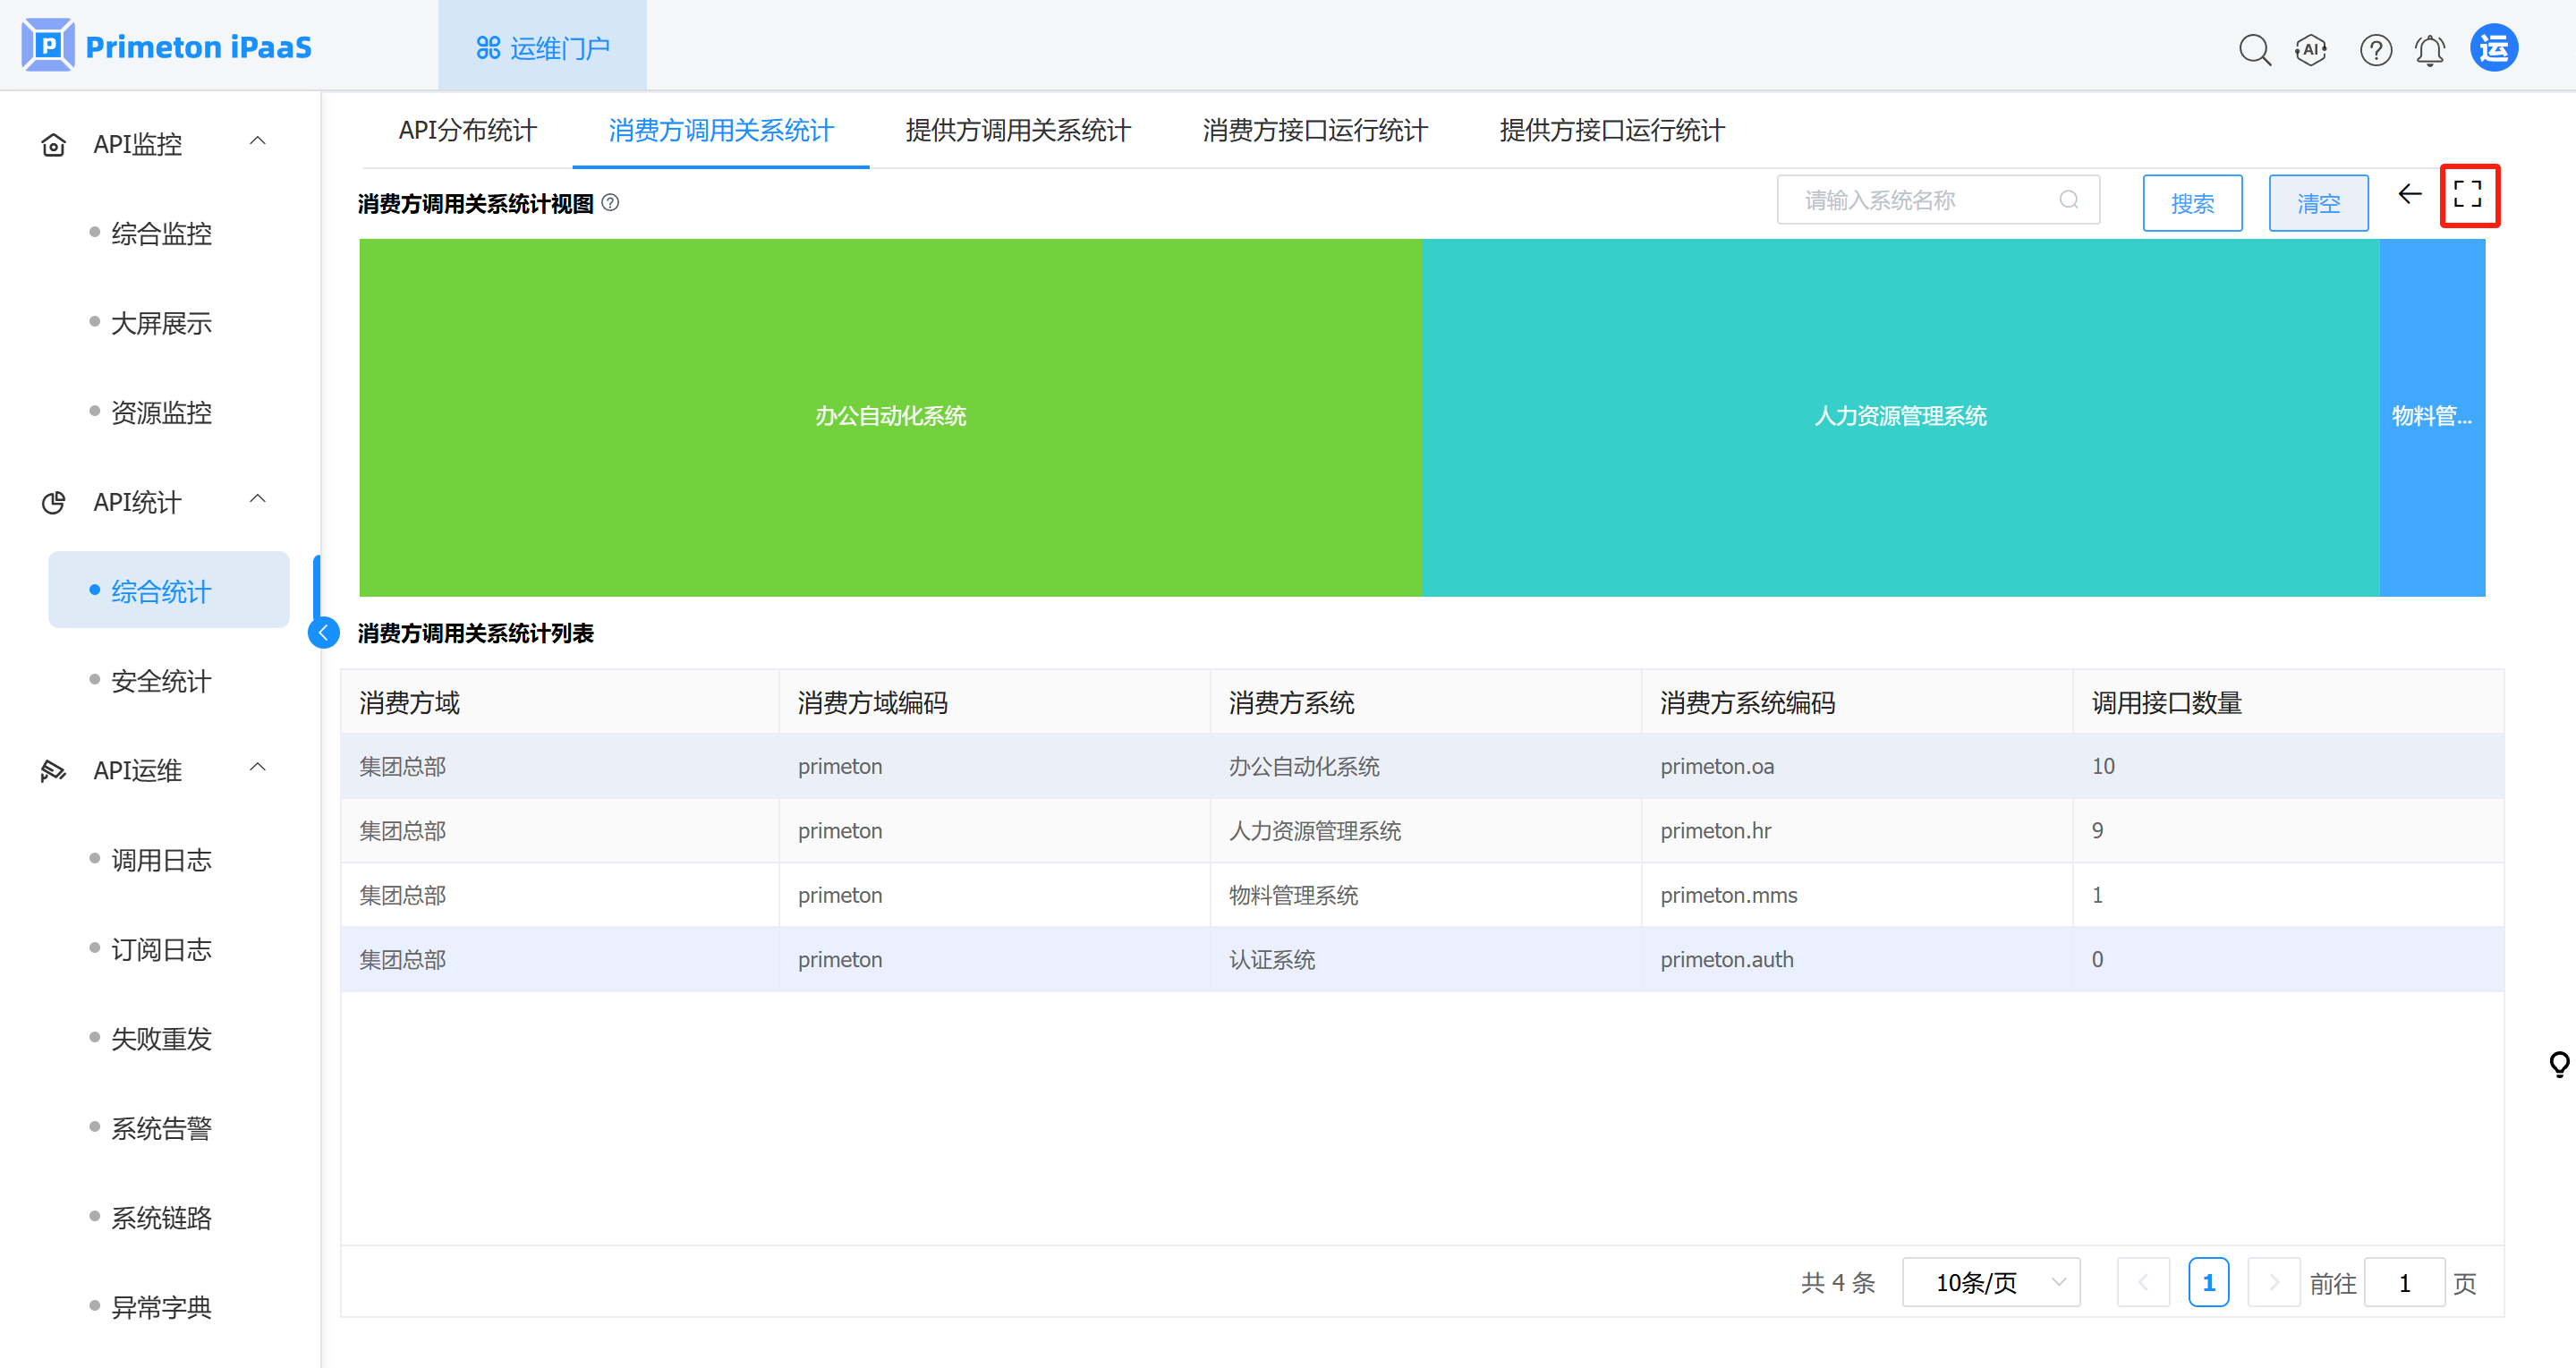This screenshot has width=2576, height=1368.
Task: Open 调用日志 in the sidebar
Action: [161, 860]
